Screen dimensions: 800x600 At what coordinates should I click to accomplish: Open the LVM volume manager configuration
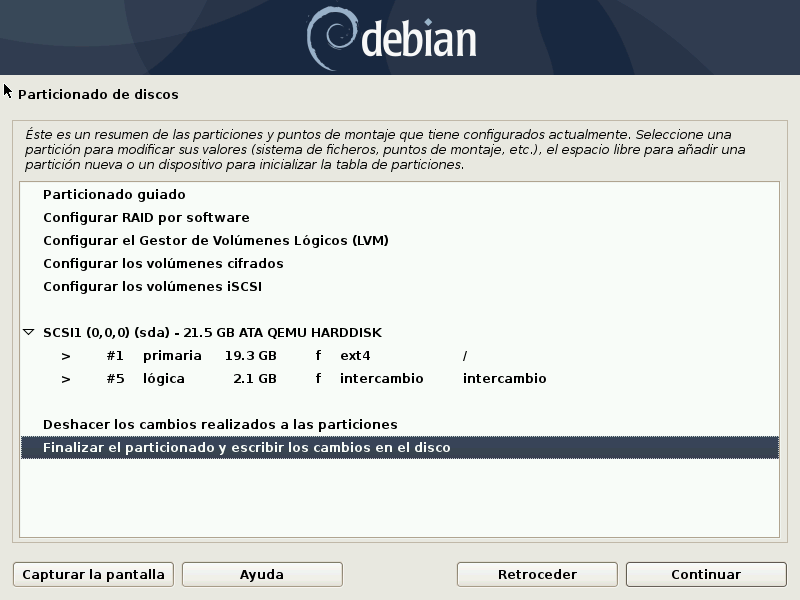[215, 241]
